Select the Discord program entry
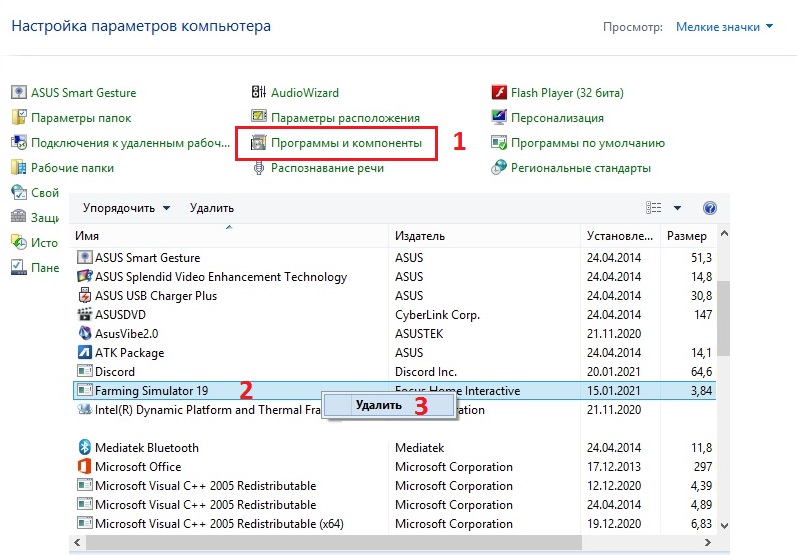Screen dimensions: 797x555 tap(394, 372)
